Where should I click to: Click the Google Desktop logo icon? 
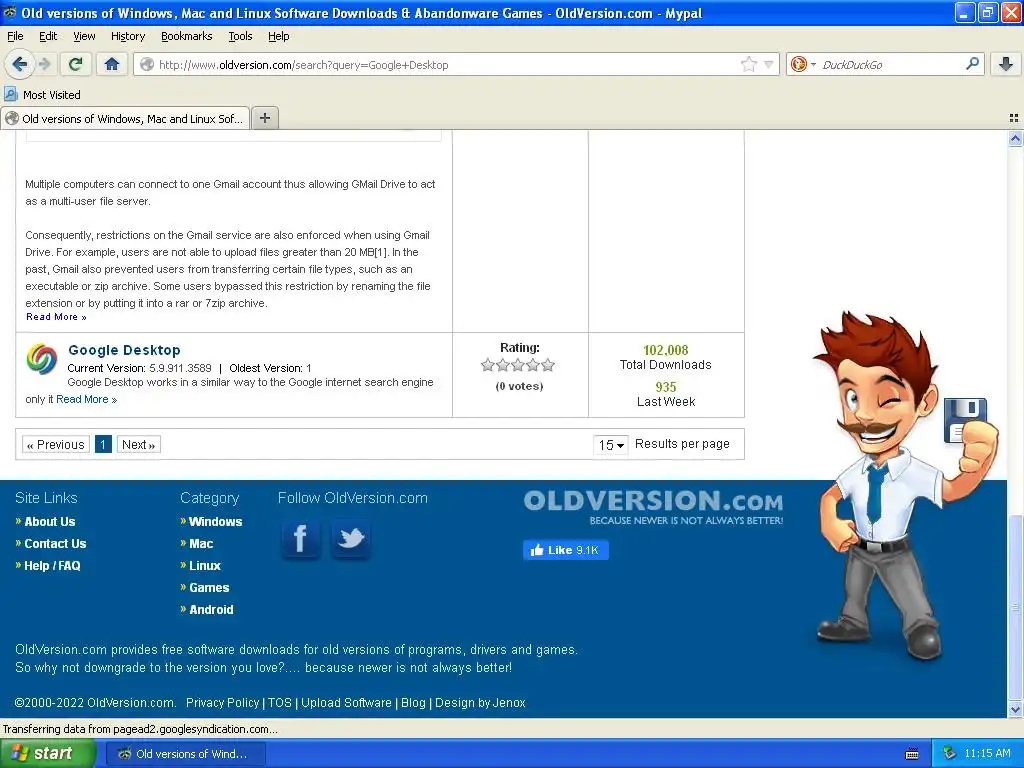[x=42, y=359]
